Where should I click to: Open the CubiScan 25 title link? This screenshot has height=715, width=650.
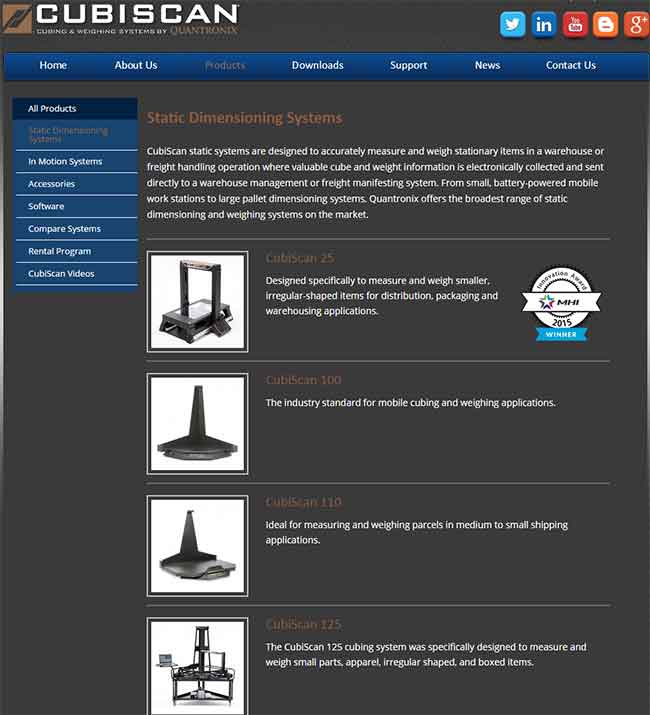point(300,258)
